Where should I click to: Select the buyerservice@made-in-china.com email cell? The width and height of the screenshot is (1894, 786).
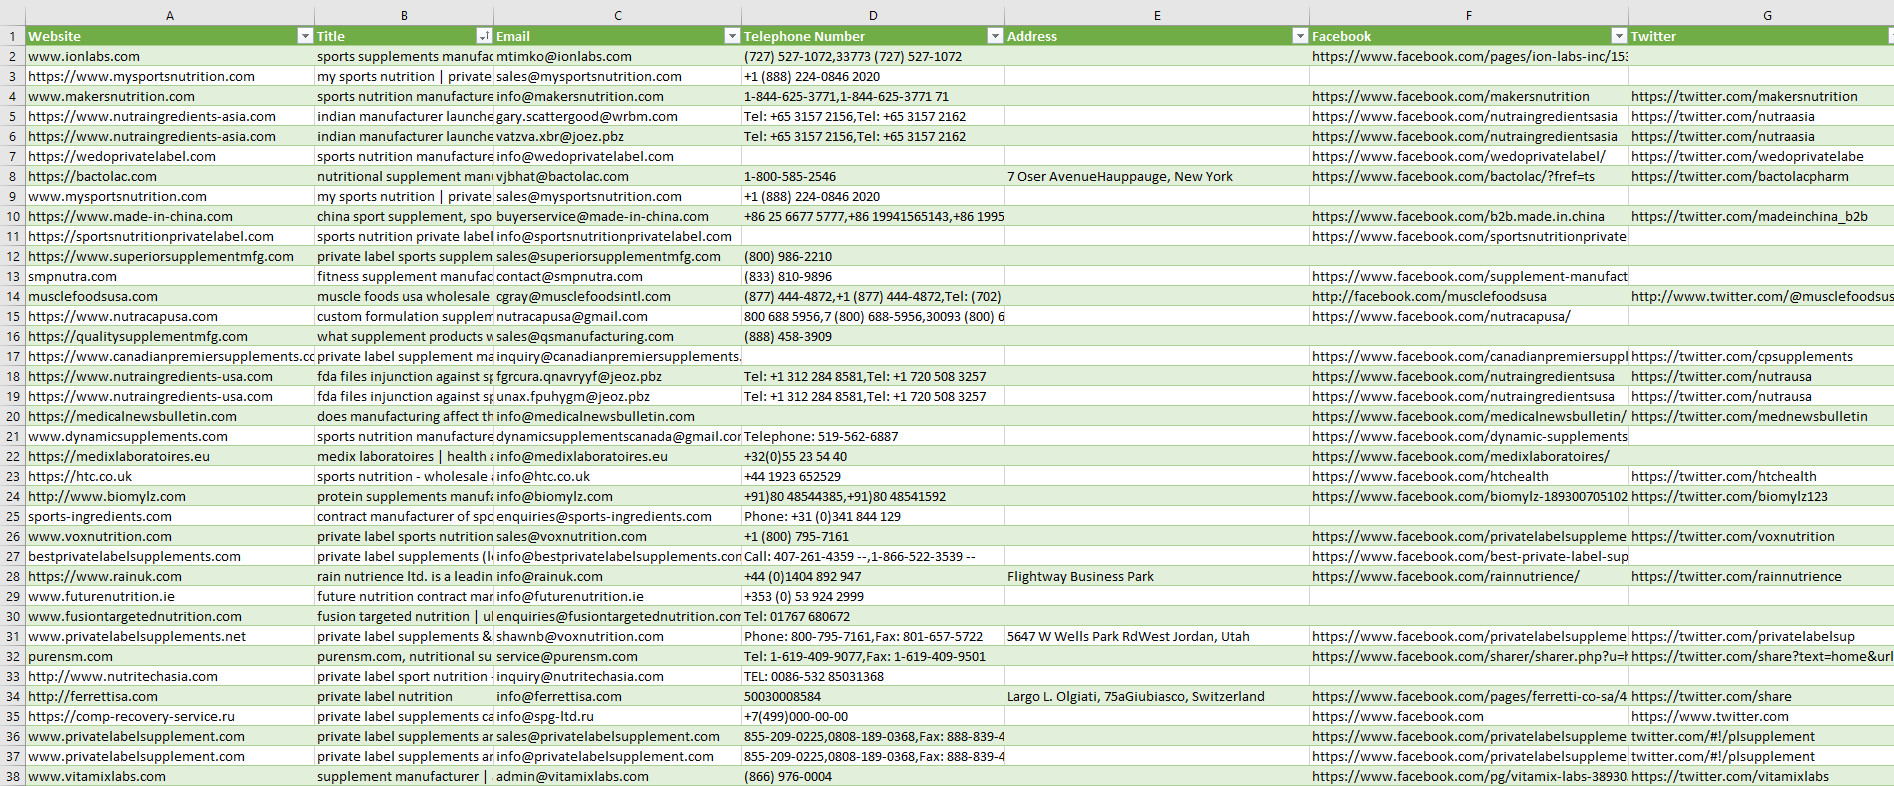pyautogui.click(x=618, y=216)
